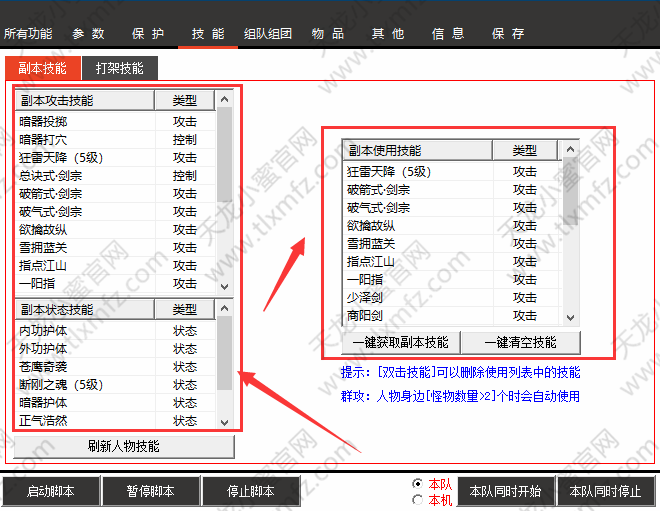Select the 本机 radio button
Screen dimensions: 660x511
(x=418, y=500)
